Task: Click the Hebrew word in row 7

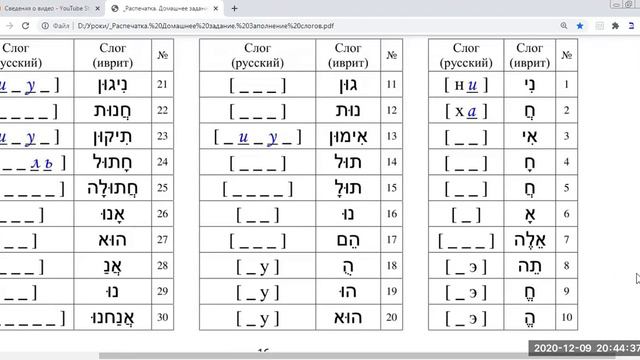Action: tap(530, 240)
